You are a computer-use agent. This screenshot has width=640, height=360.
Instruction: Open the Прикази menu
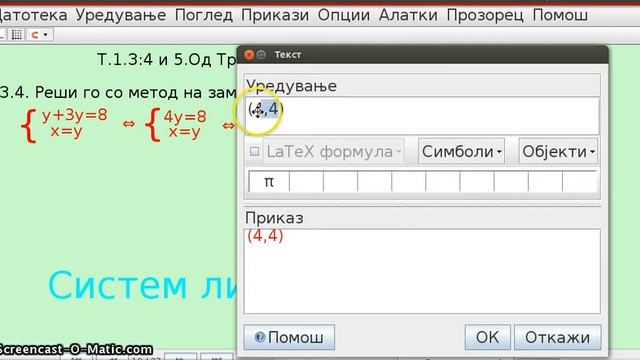(275, 15)
